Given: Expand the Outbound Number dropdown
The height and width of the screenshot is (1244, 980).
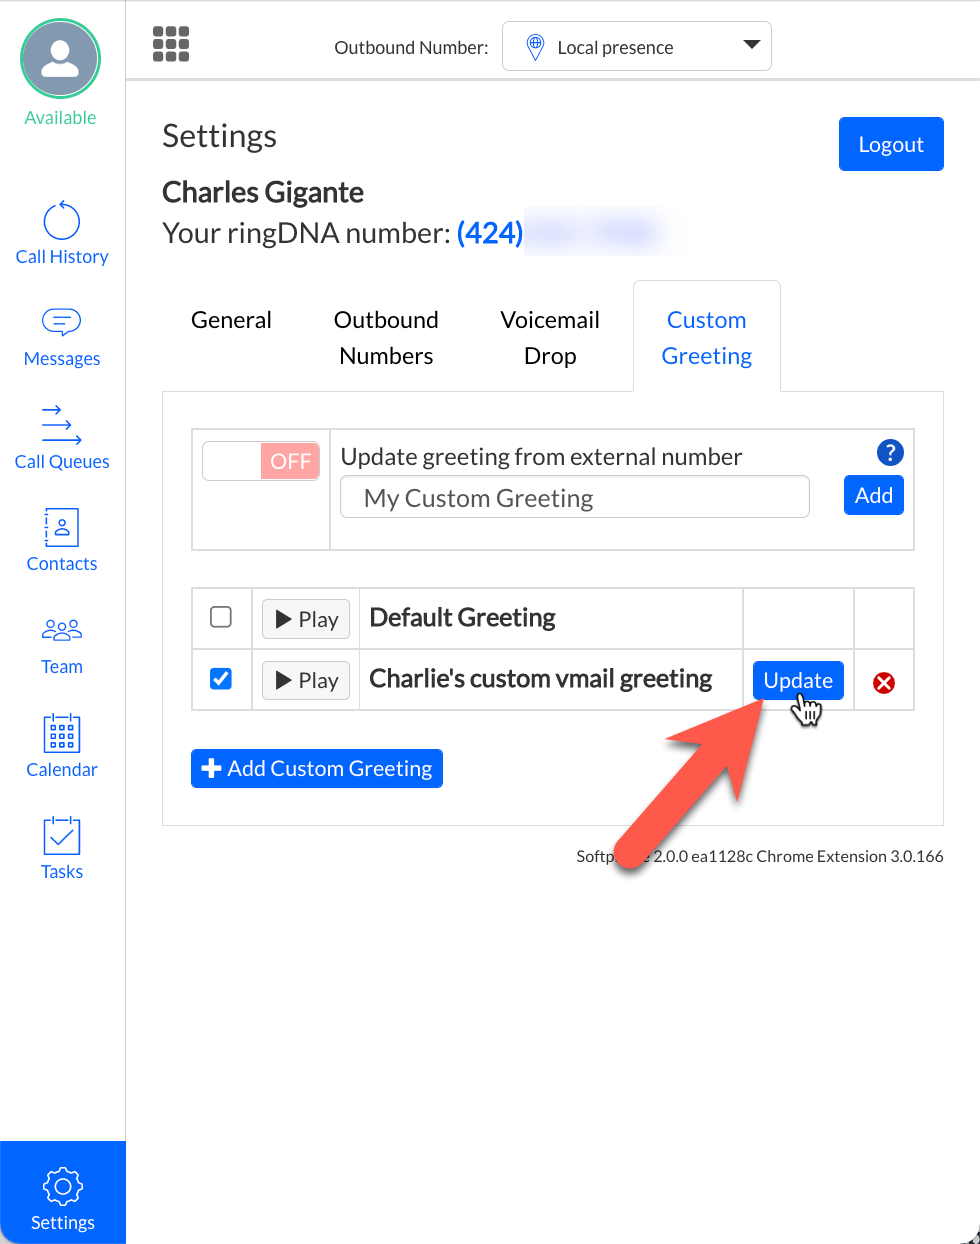Looking at the screenshot, I should pos(636,46).
